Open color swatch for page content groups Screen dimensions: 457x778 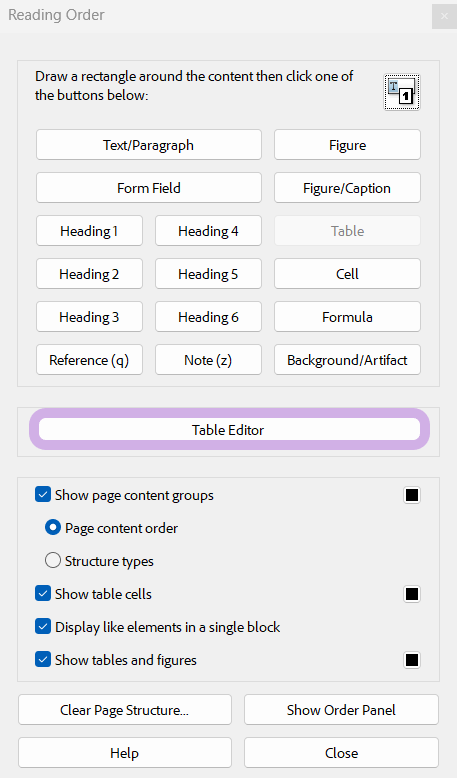pos(412,495)
